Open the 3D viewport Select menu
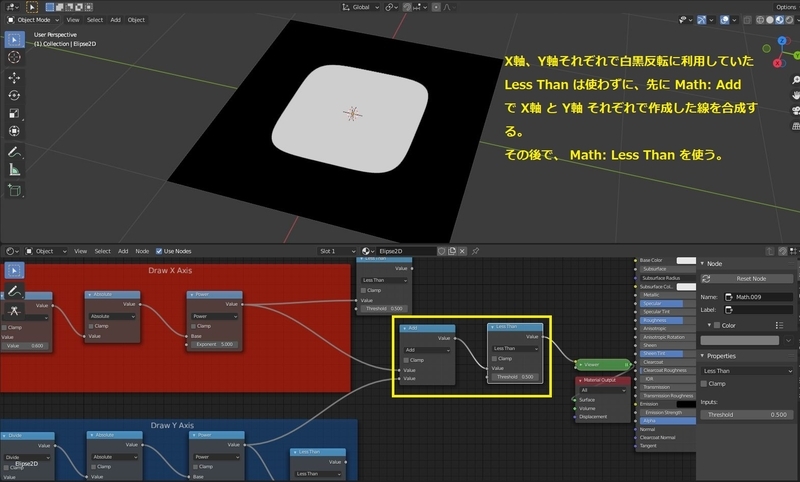Viewport: 800px width, 482px height. coord(95,20)
